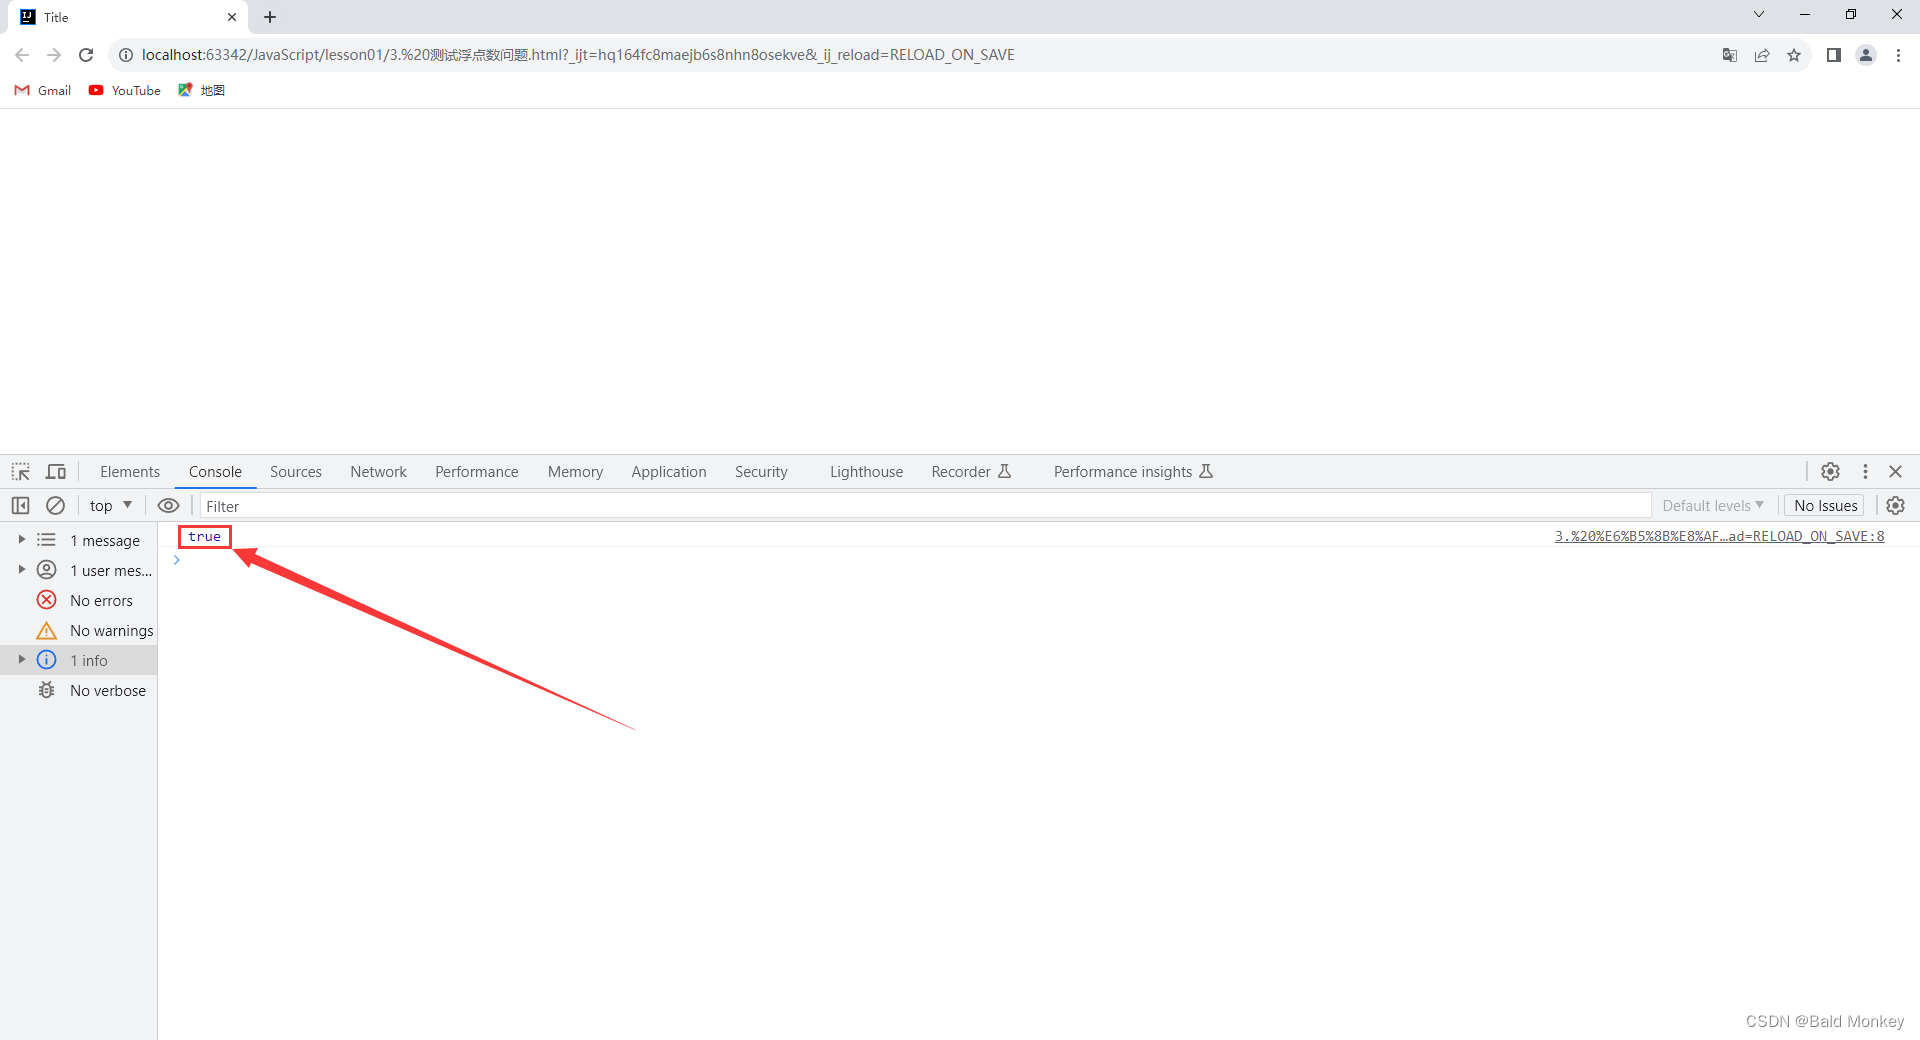The image size is (1920, 1040).
Task: Expand the 1 user messages group
Action: click(x=21, y=570)
